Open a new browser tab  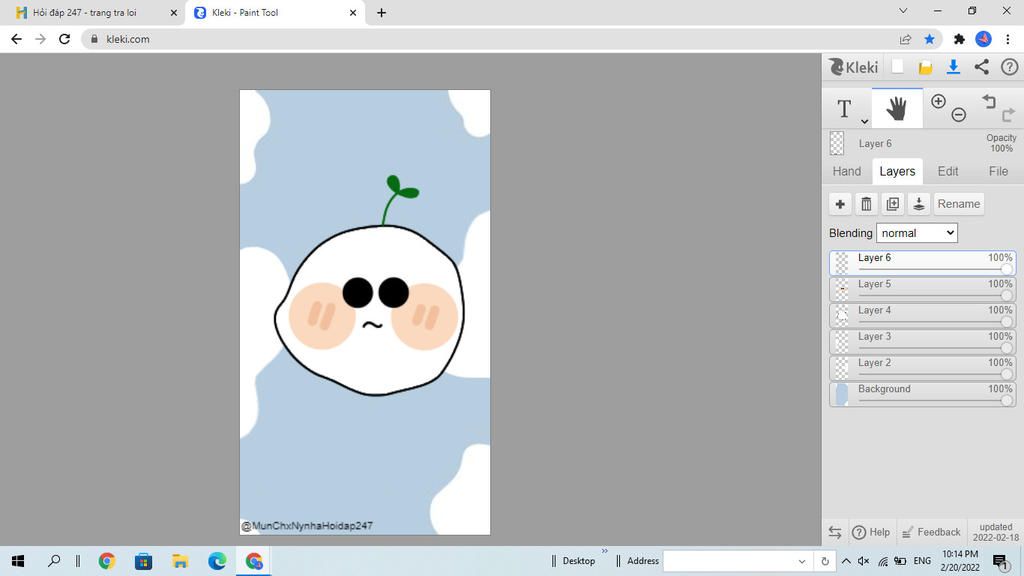pyautogui.click(x=381, y=12)
